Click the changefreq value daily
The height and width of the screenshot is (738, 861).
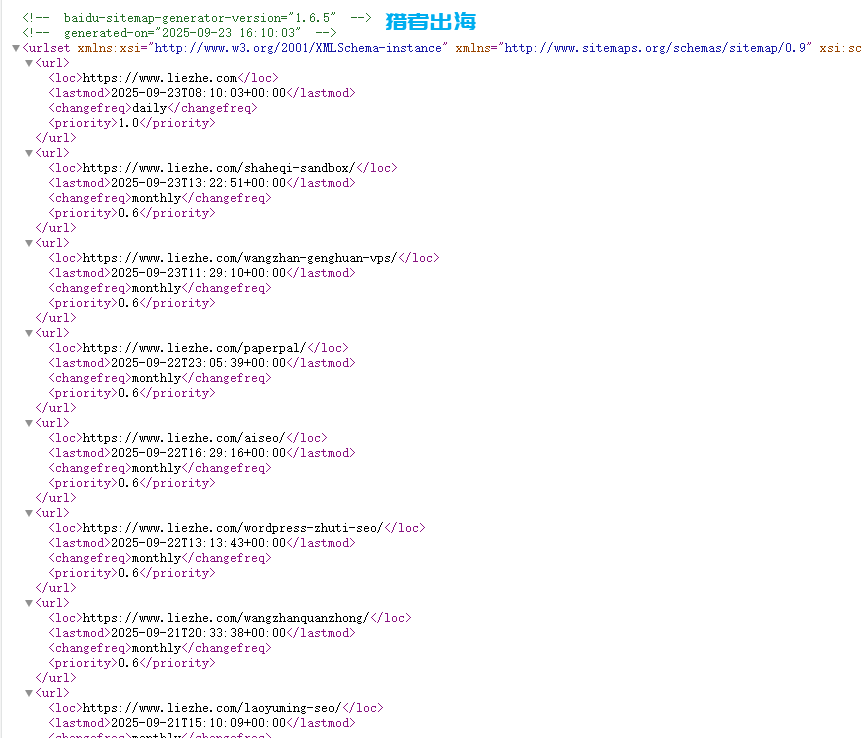coord(149,108)
